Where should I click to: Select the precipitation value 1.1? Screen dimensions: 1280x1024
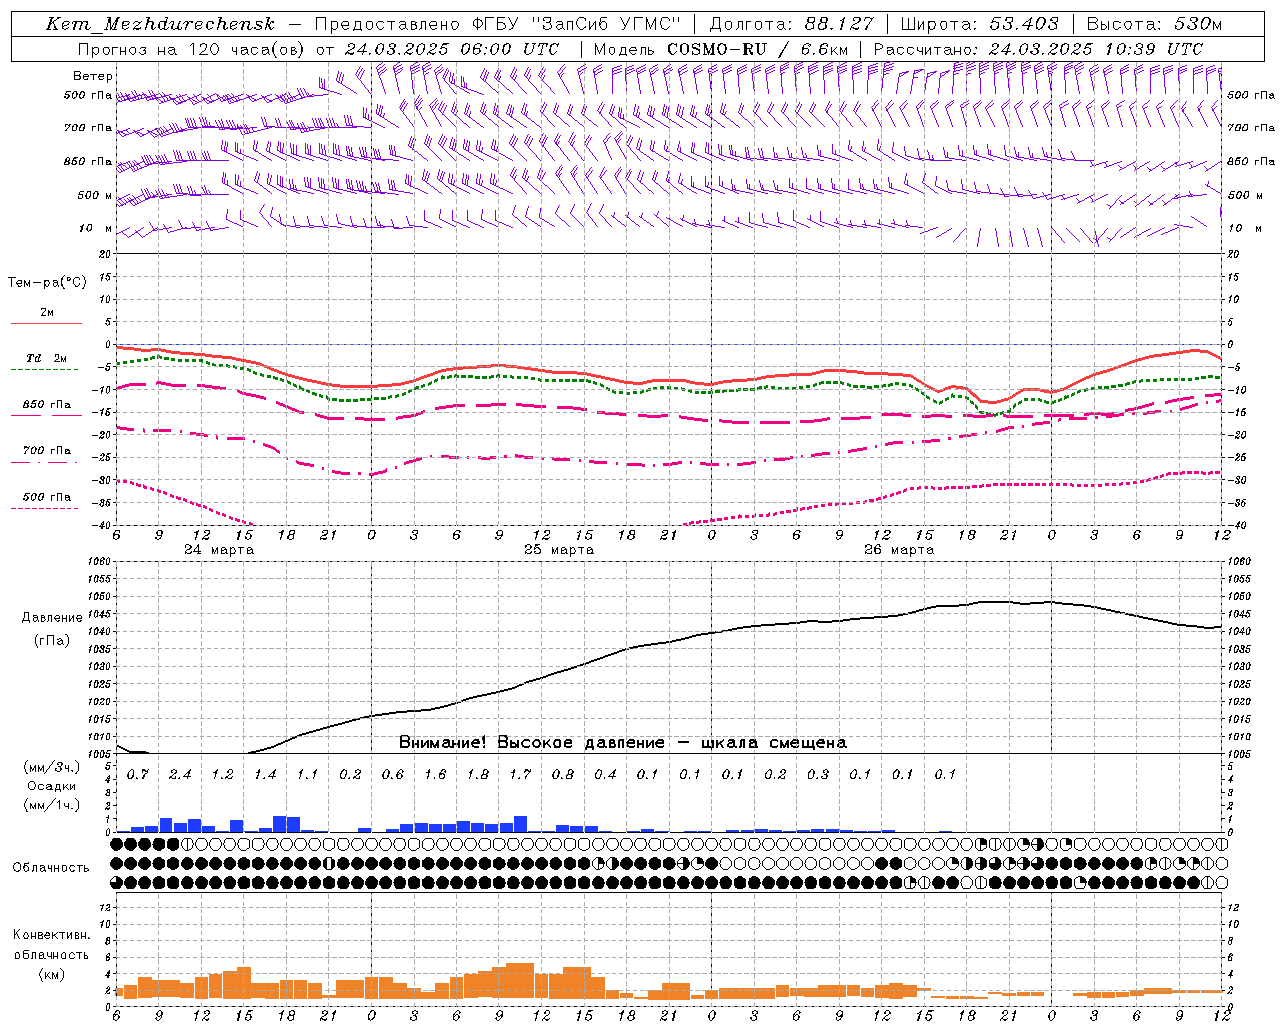click(307, 774)
